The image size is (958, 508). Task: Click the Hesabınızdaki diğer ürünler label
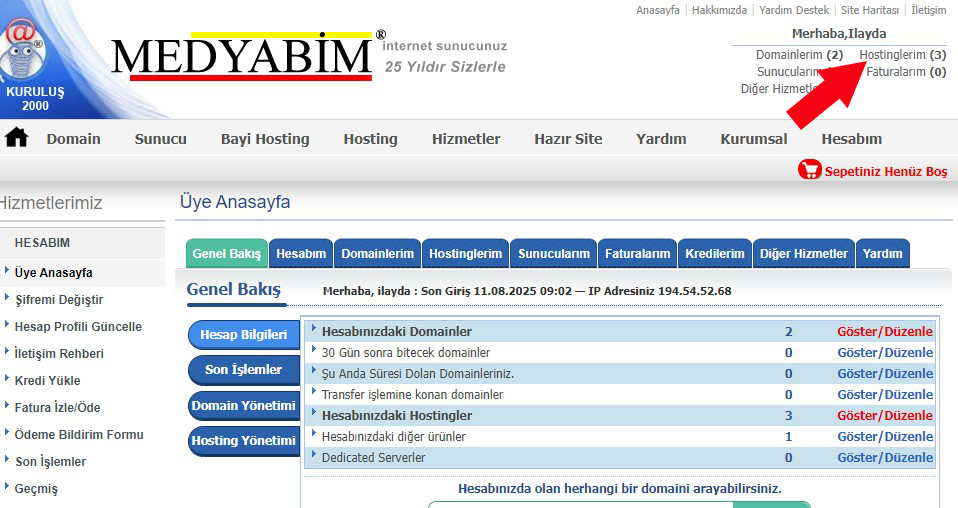tap(393, 436)
